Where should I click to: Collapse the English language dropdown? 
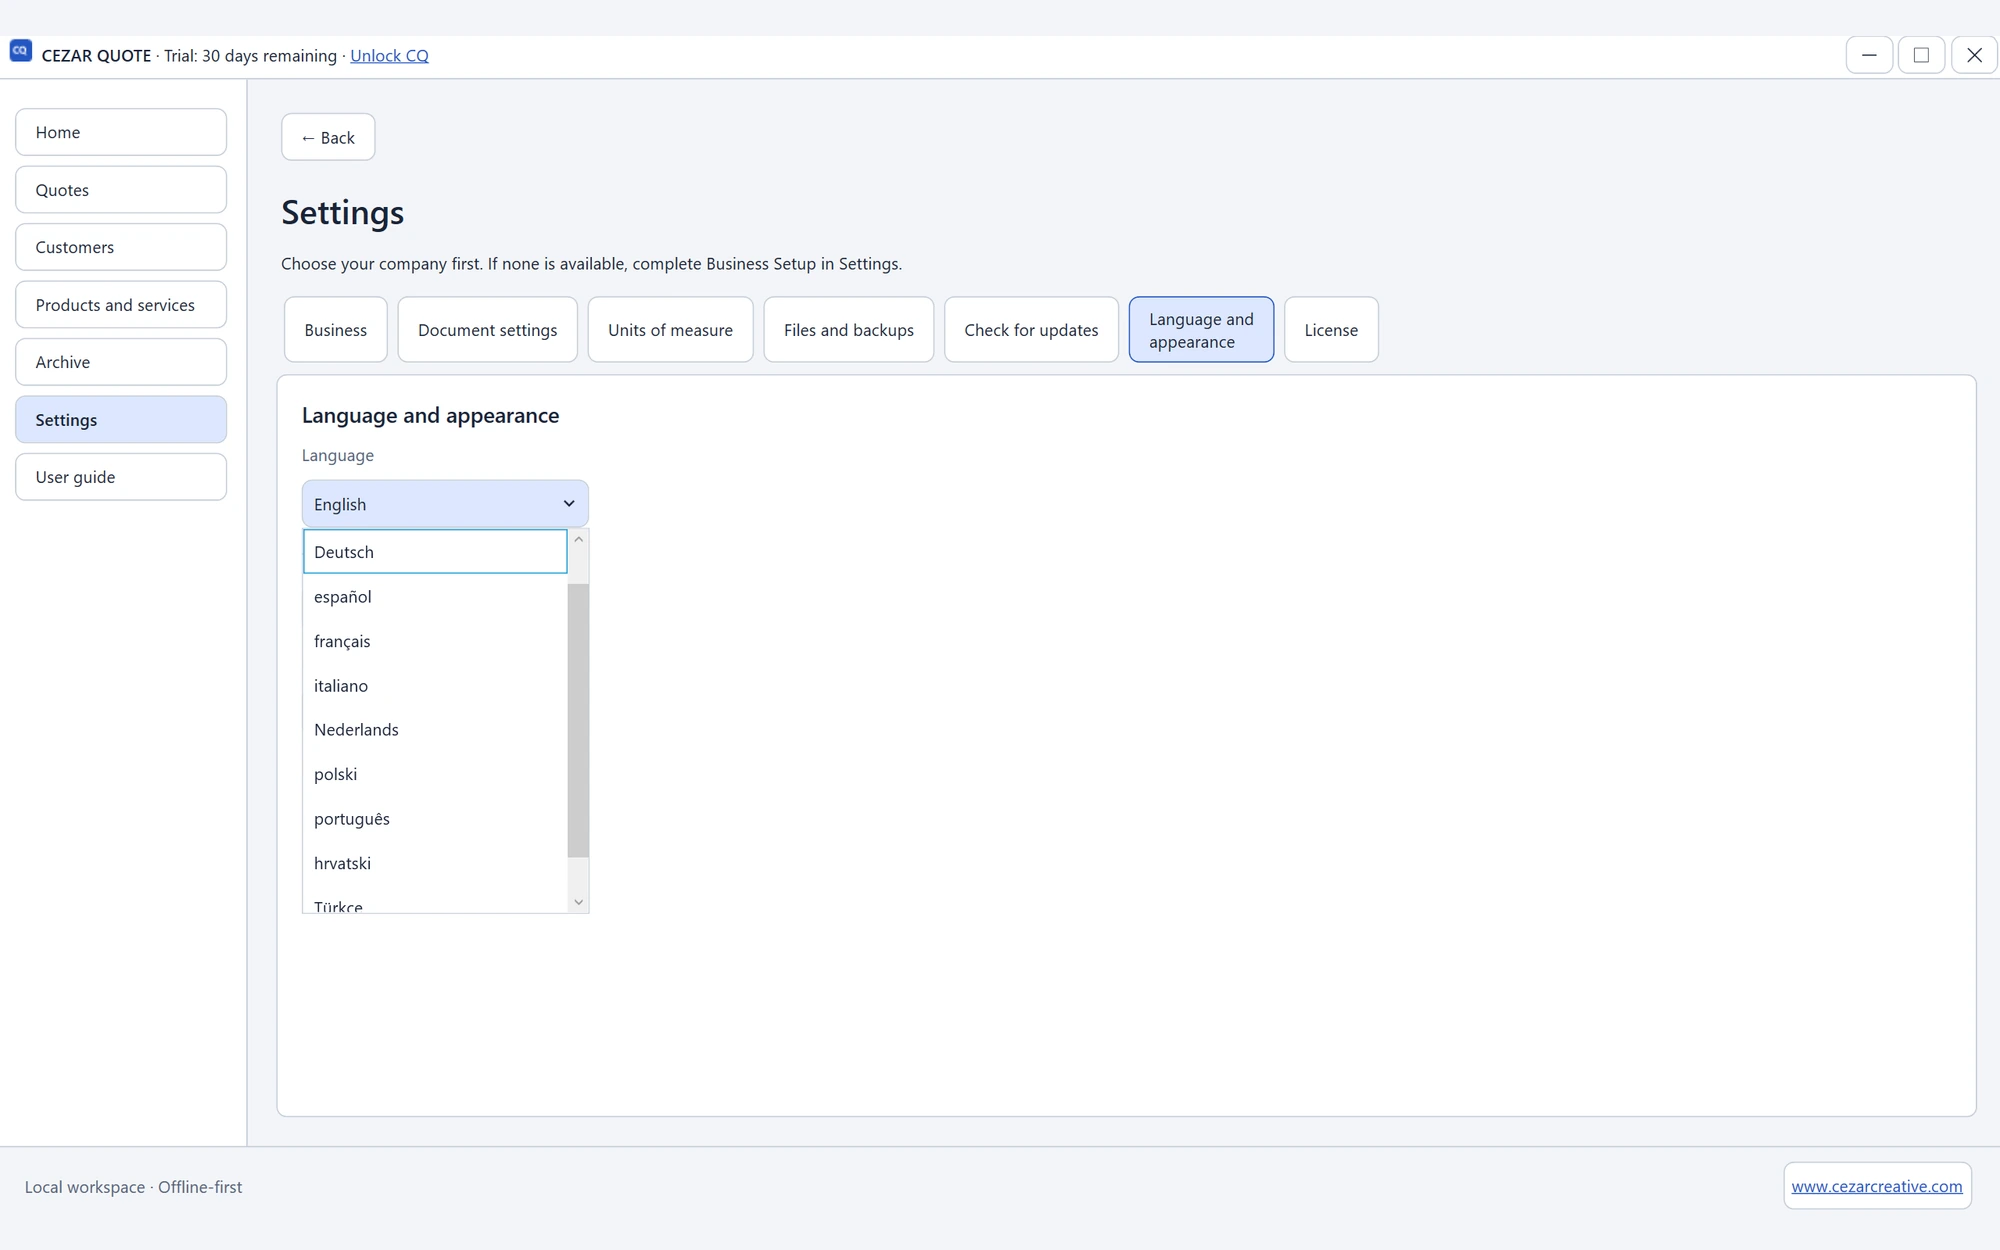(445, 504)
